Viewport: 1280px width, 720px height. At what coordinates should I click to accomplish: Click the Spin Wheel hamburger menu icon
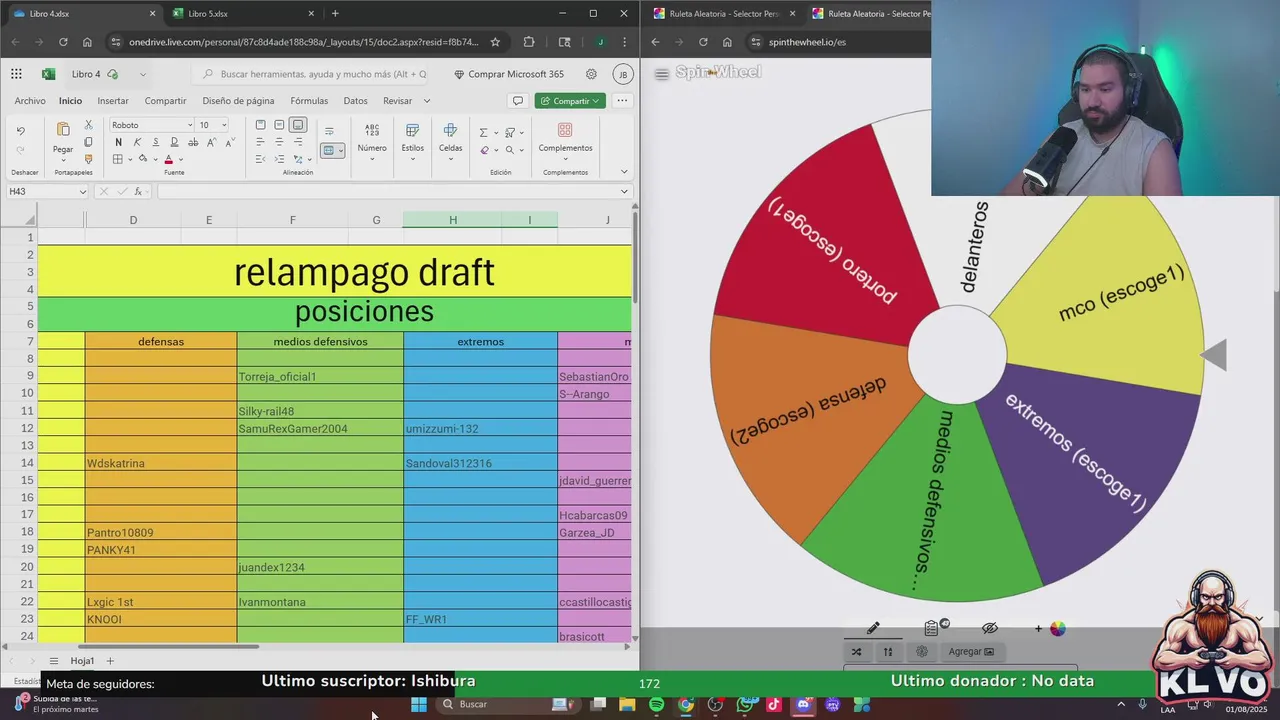[x=661, y=74]
